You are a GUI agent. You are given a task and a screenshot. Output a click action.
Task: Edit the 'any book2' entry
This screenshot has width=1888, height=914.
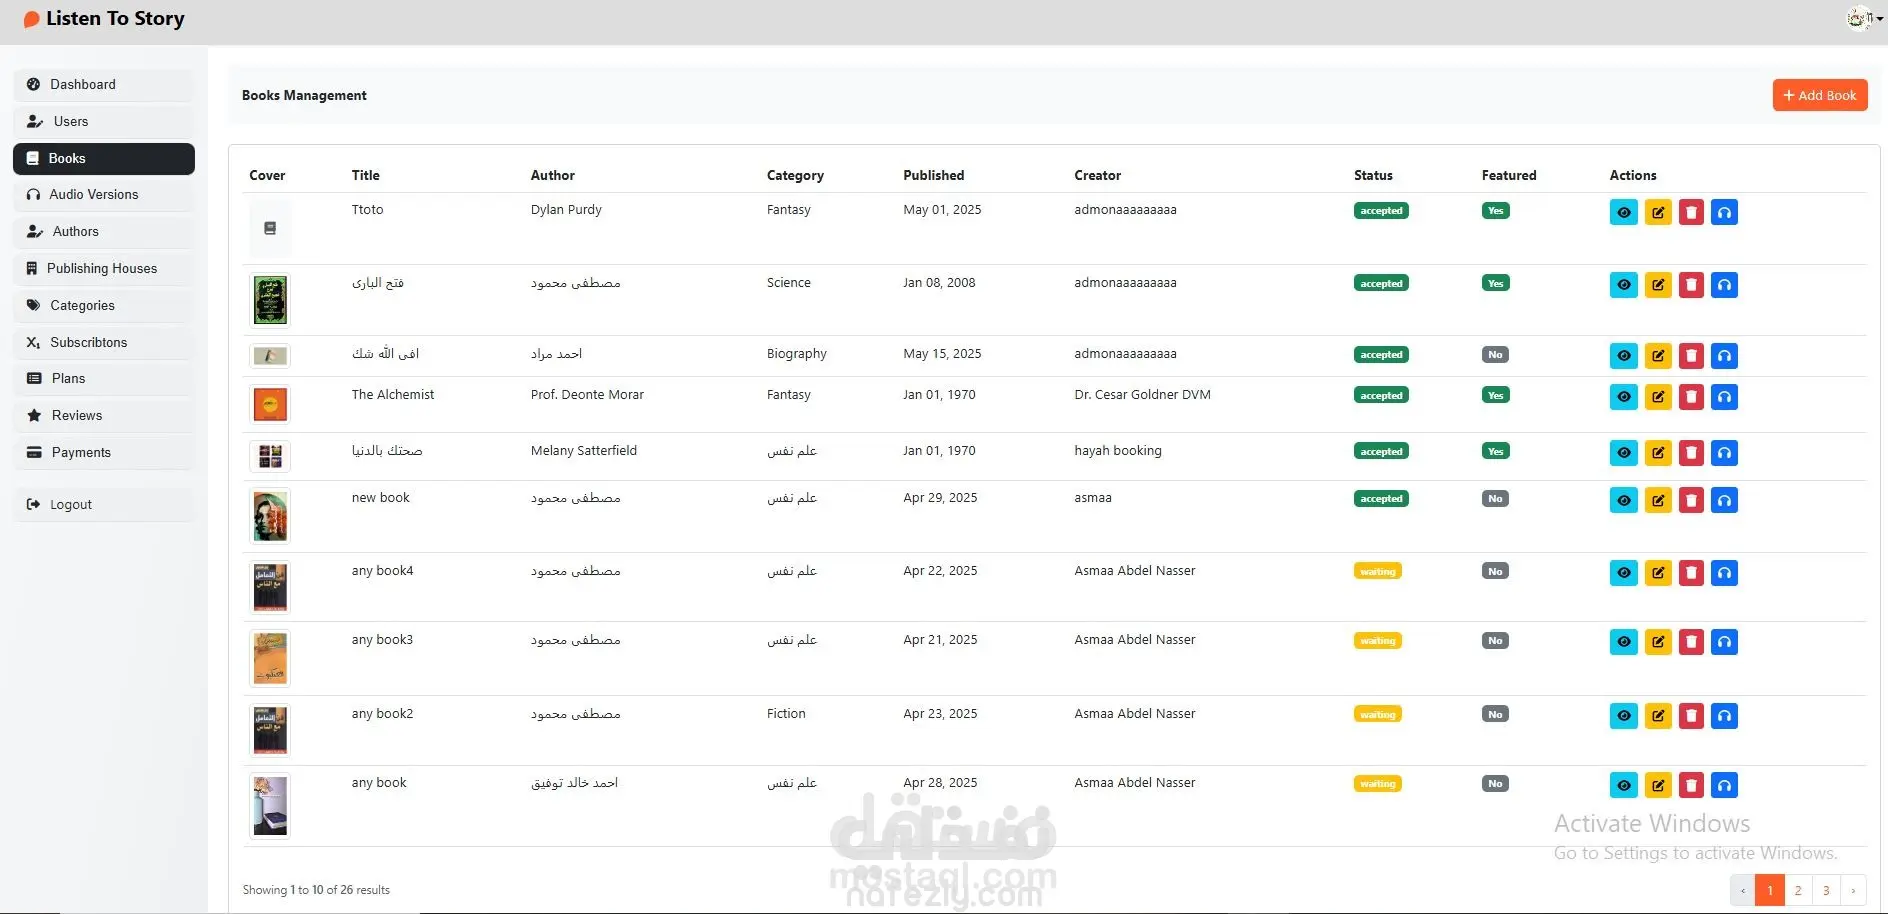tap(1658, 716)
